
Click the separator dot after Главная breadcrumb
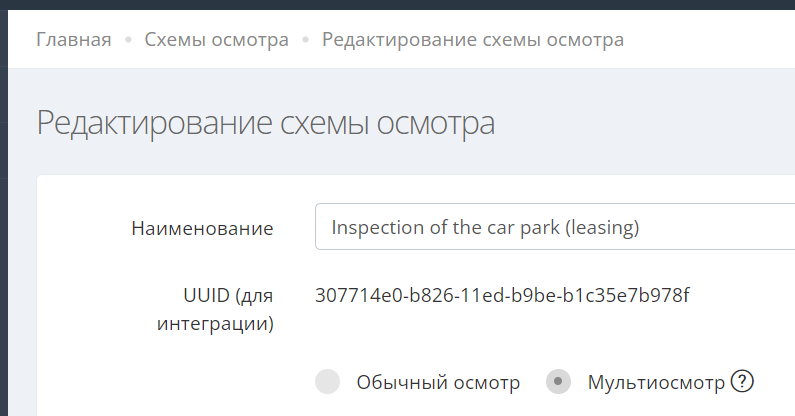pos(128,40)
